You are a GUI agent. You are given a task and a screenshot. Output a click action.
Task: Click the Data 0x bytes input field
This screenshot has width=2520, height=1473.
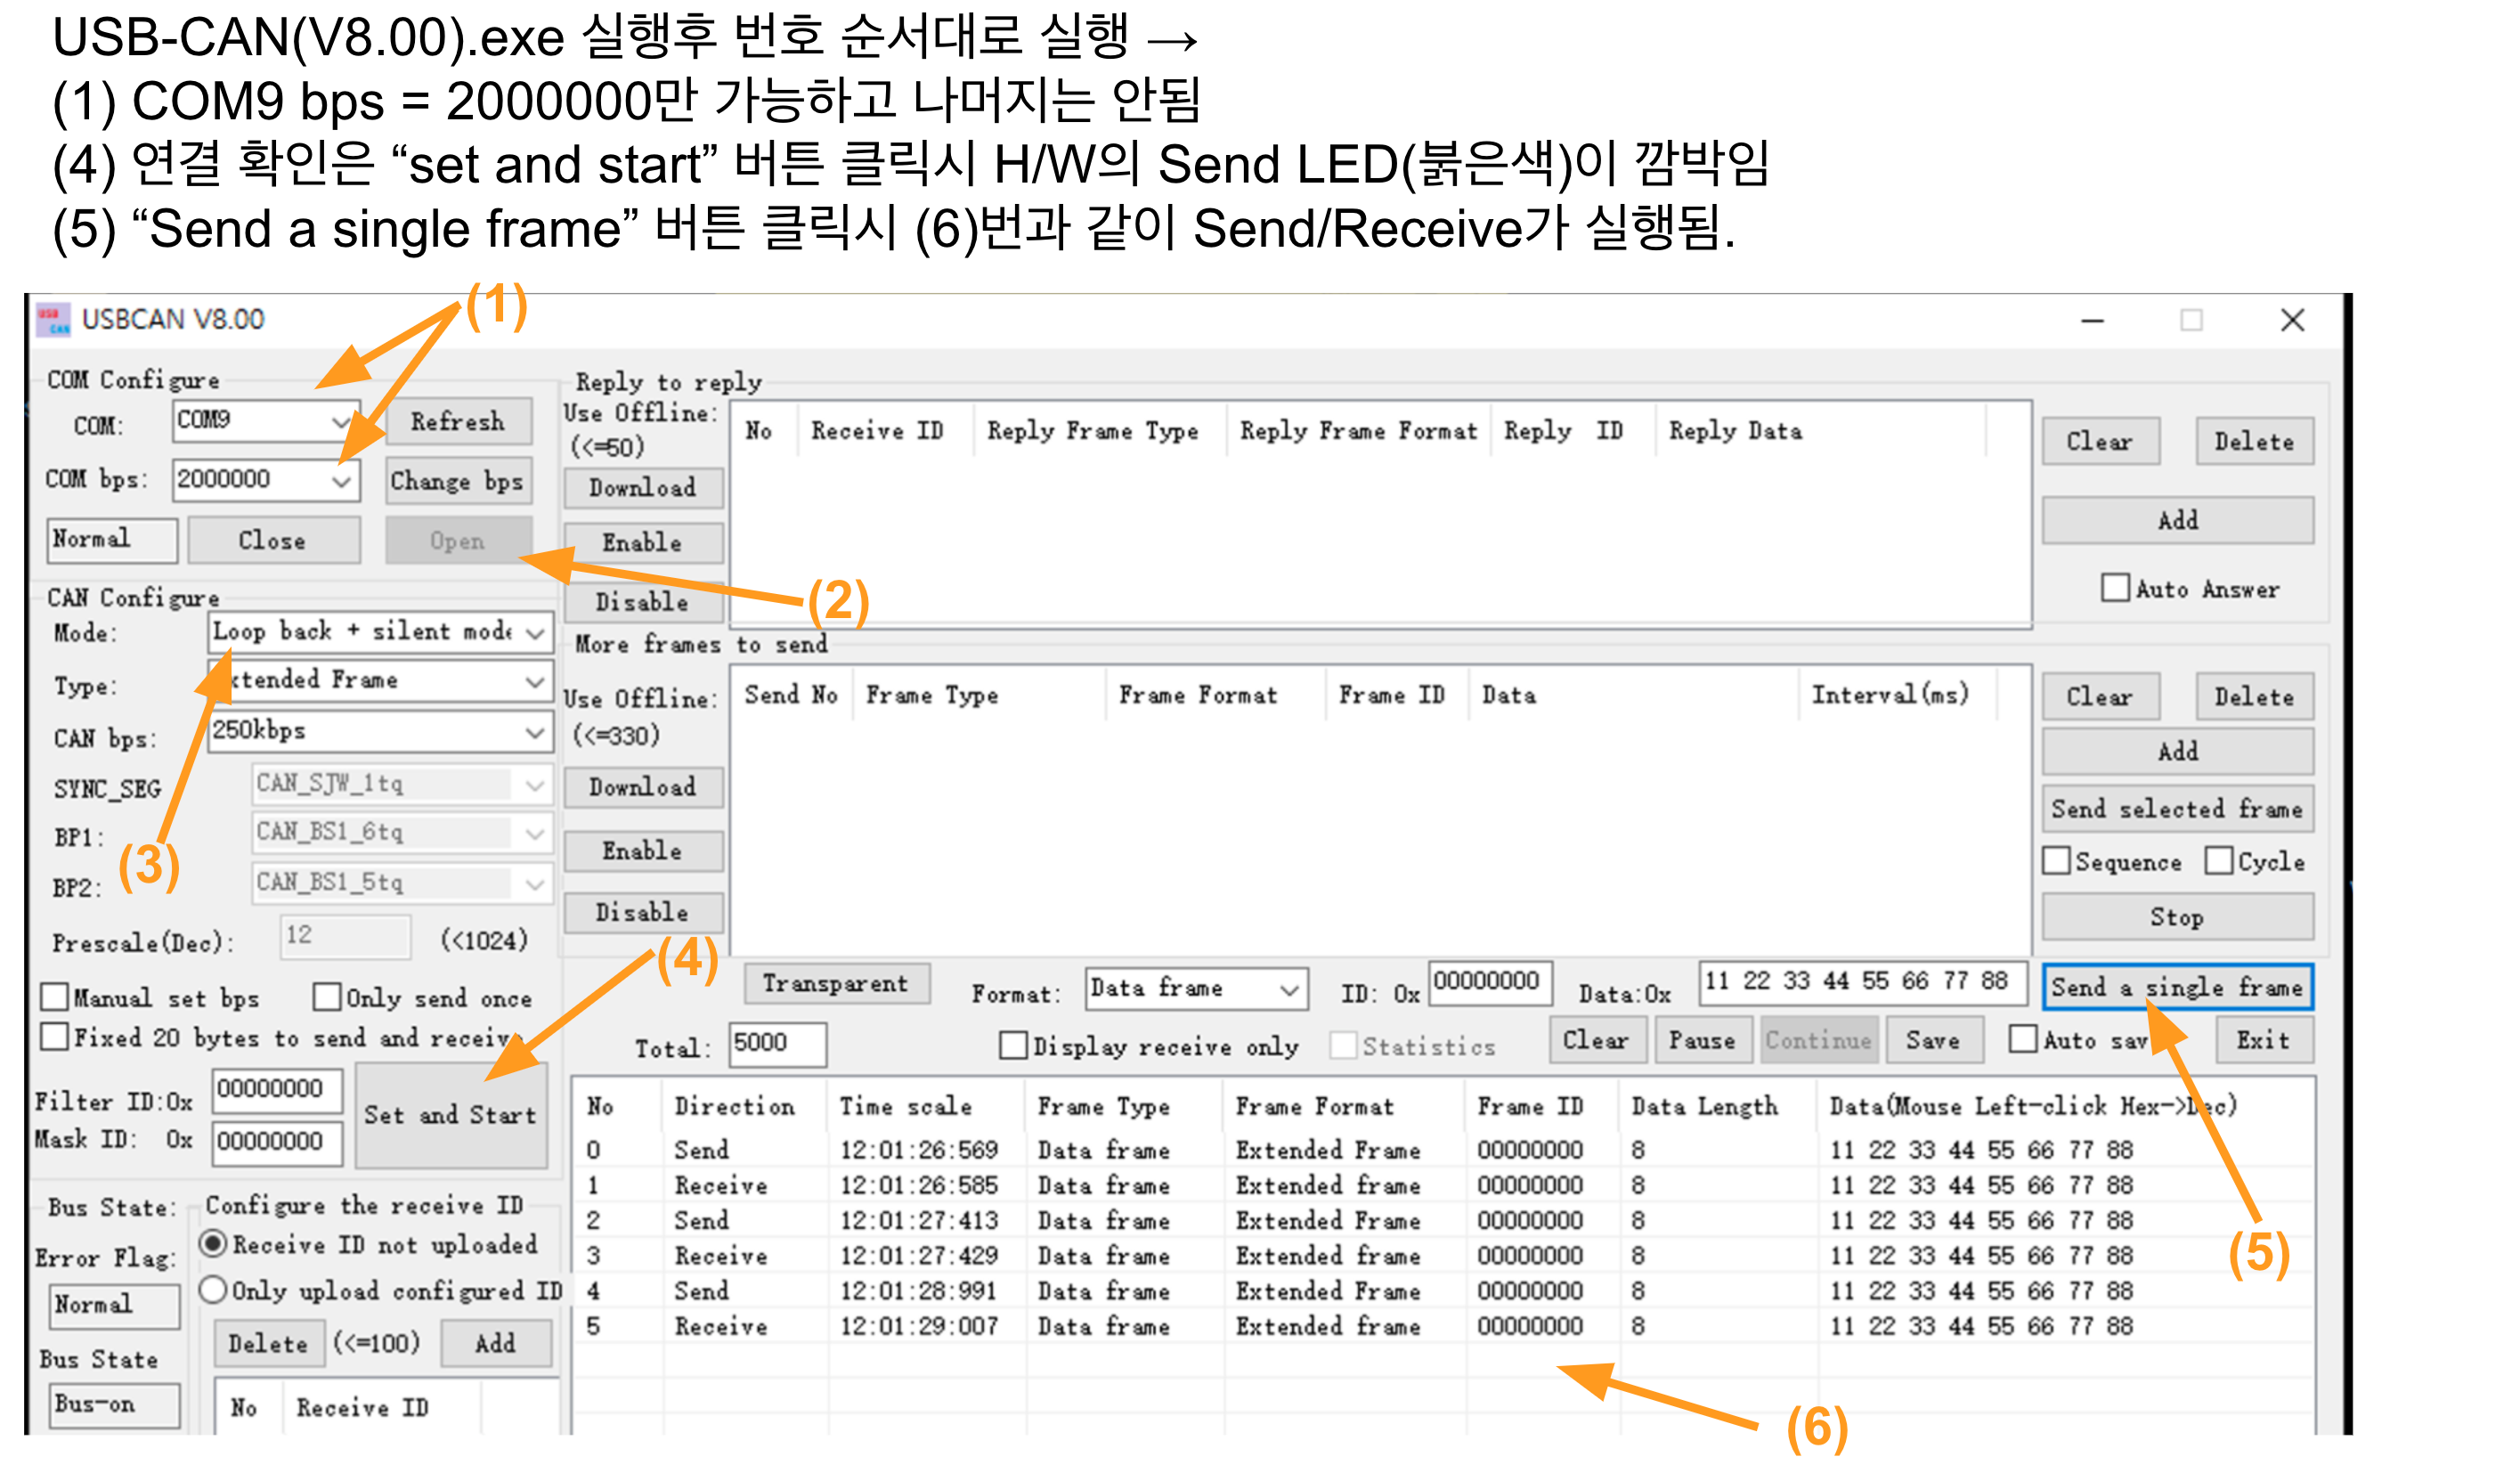click(1861, 981)
